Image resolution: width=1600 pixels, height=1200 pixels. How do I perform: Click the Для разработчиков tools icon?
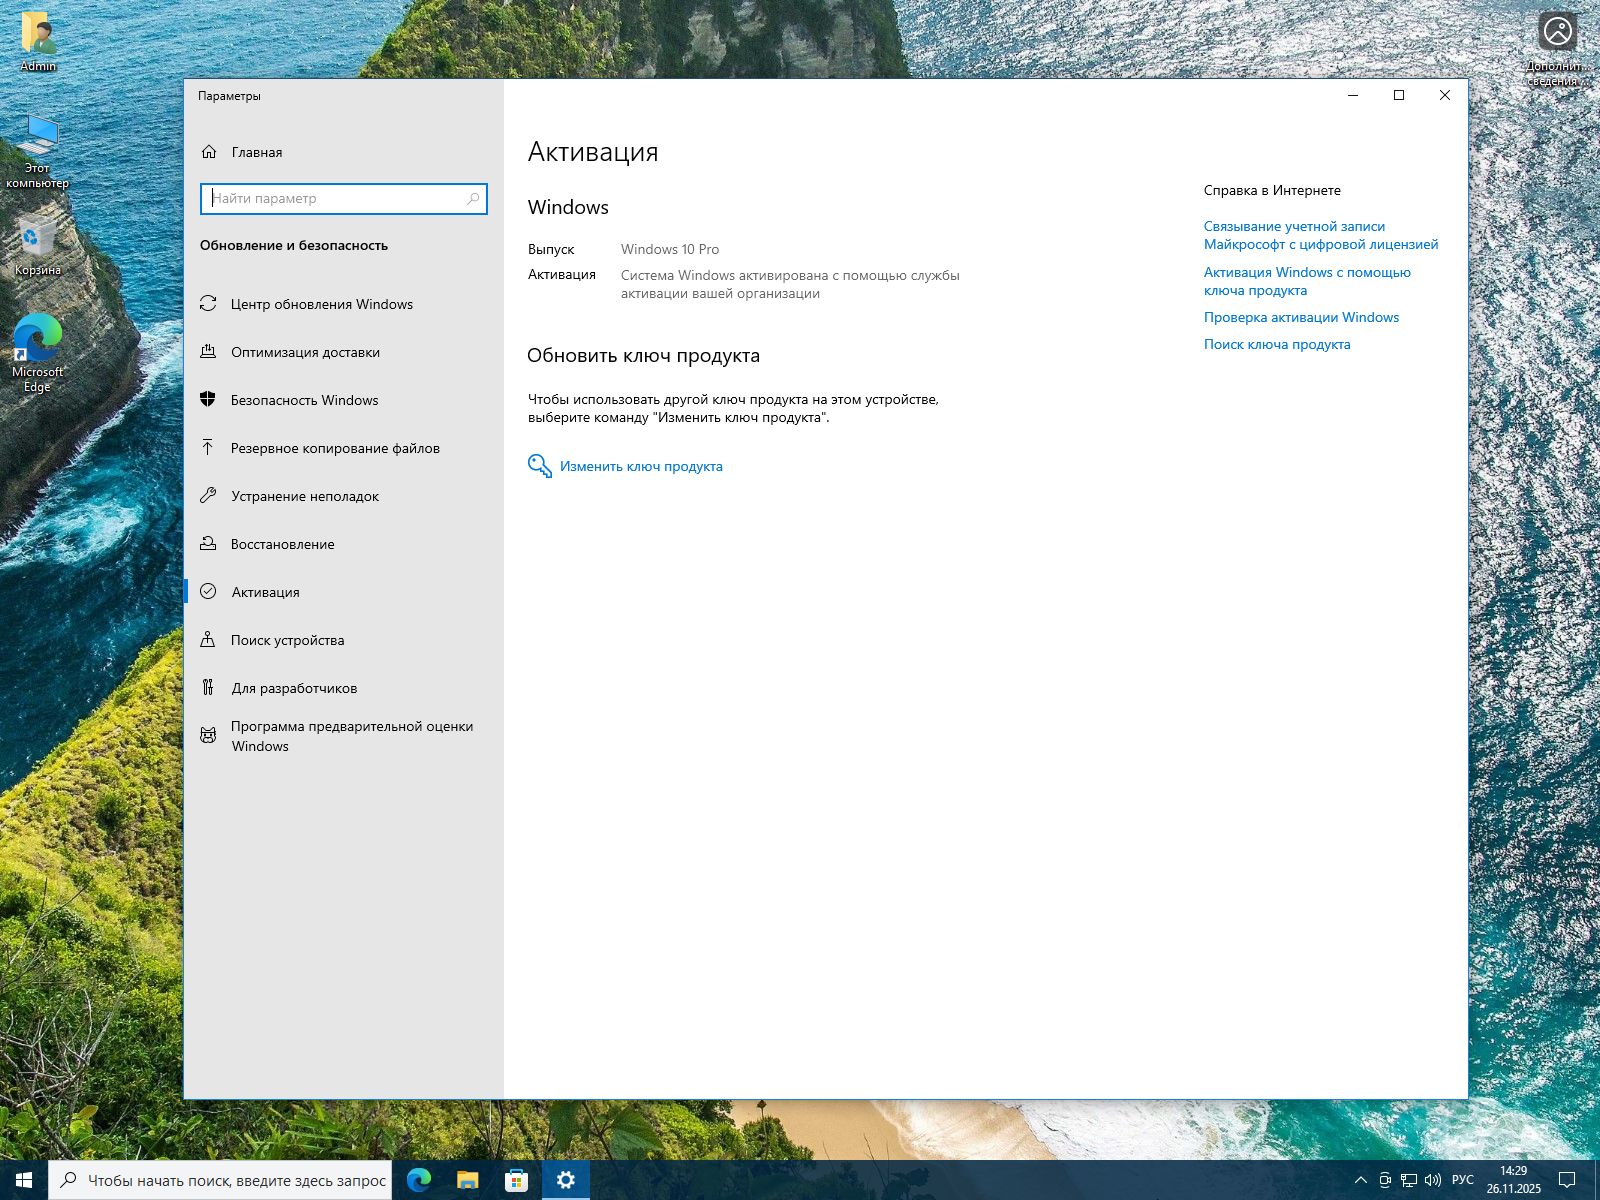(x=208, y=688)
